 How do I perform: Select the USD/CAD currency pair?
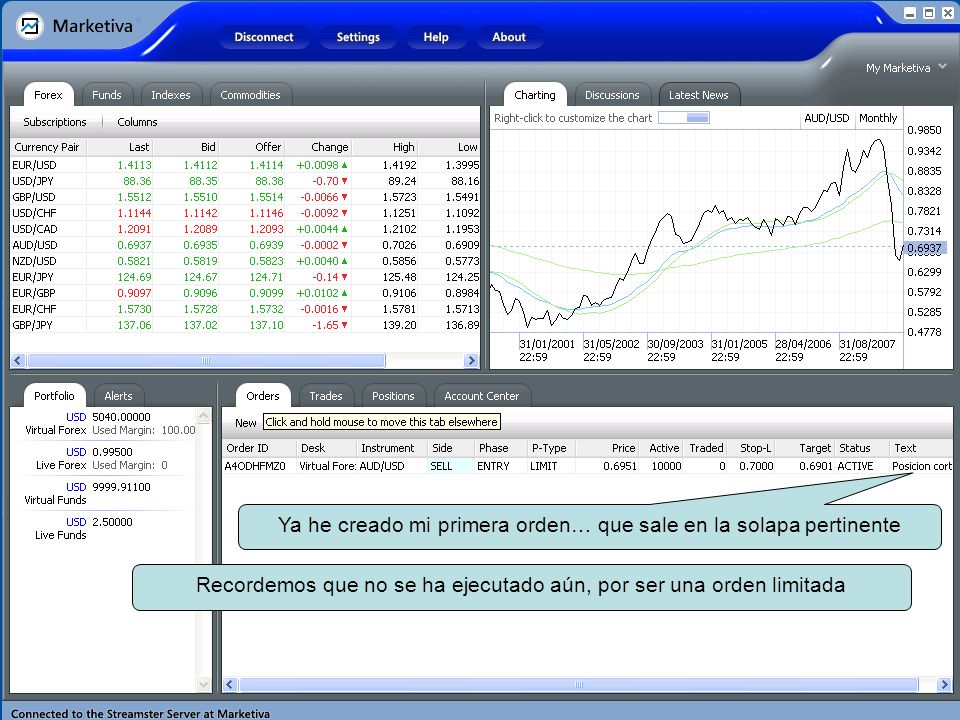35,229
